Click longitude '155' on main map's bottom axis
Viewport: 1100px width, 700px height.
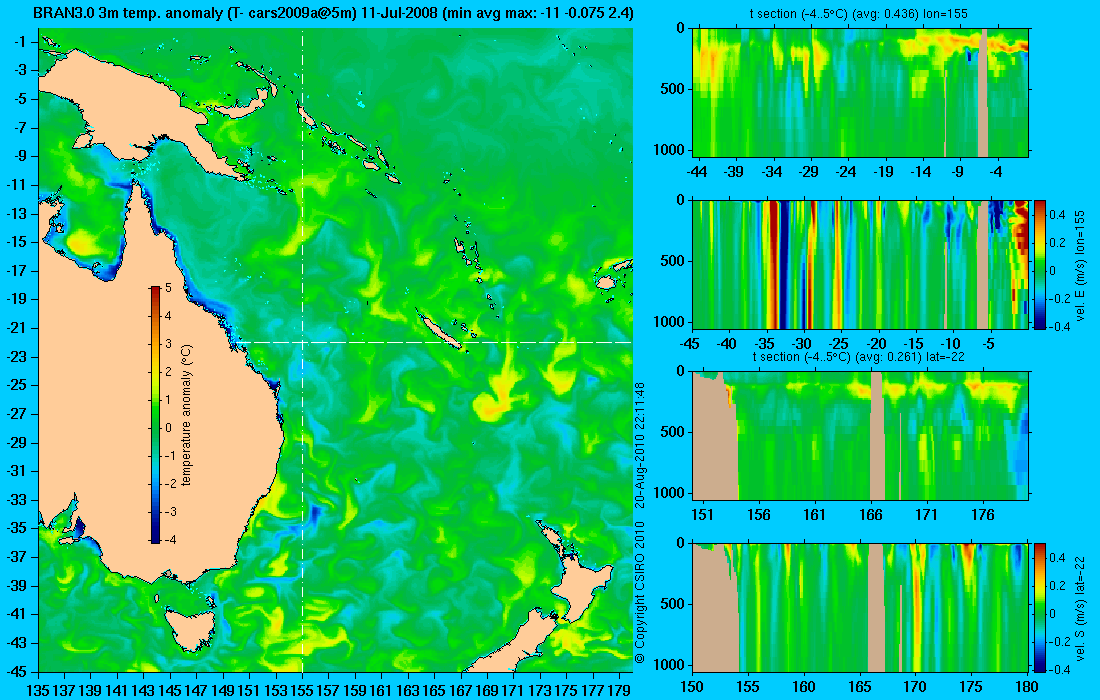[302, 690]
